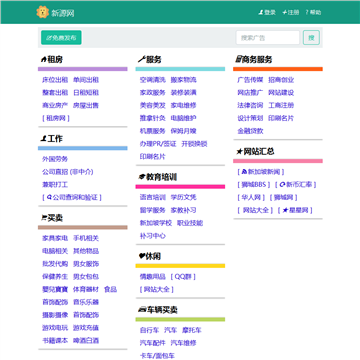Open 男女服饰 category
360x360 pixels.
click(x=86, y=264)
